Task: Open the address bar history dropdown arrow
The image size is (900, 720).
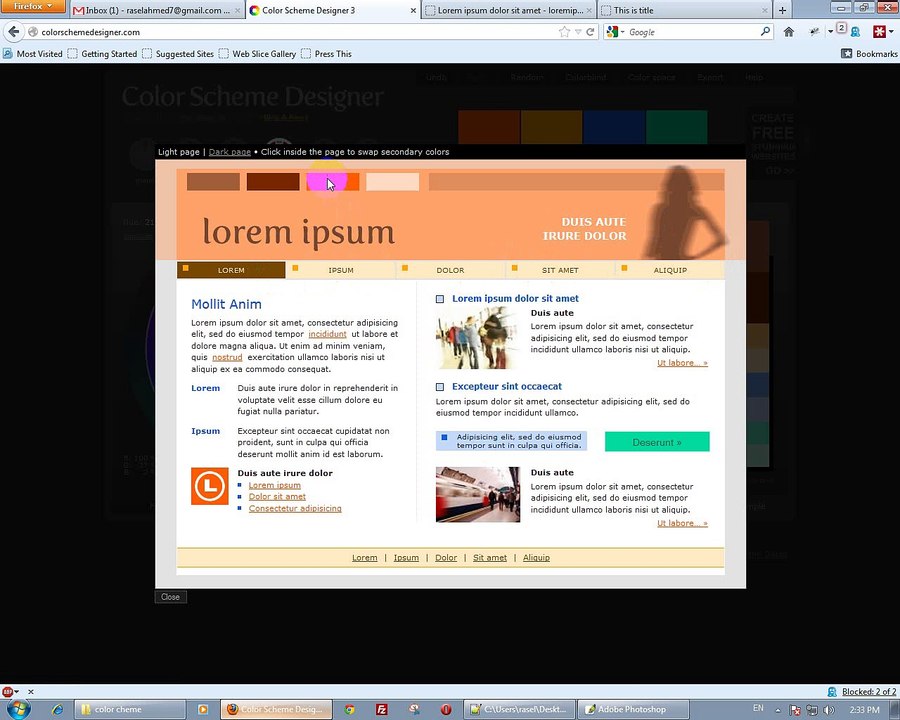Action: 578,32
